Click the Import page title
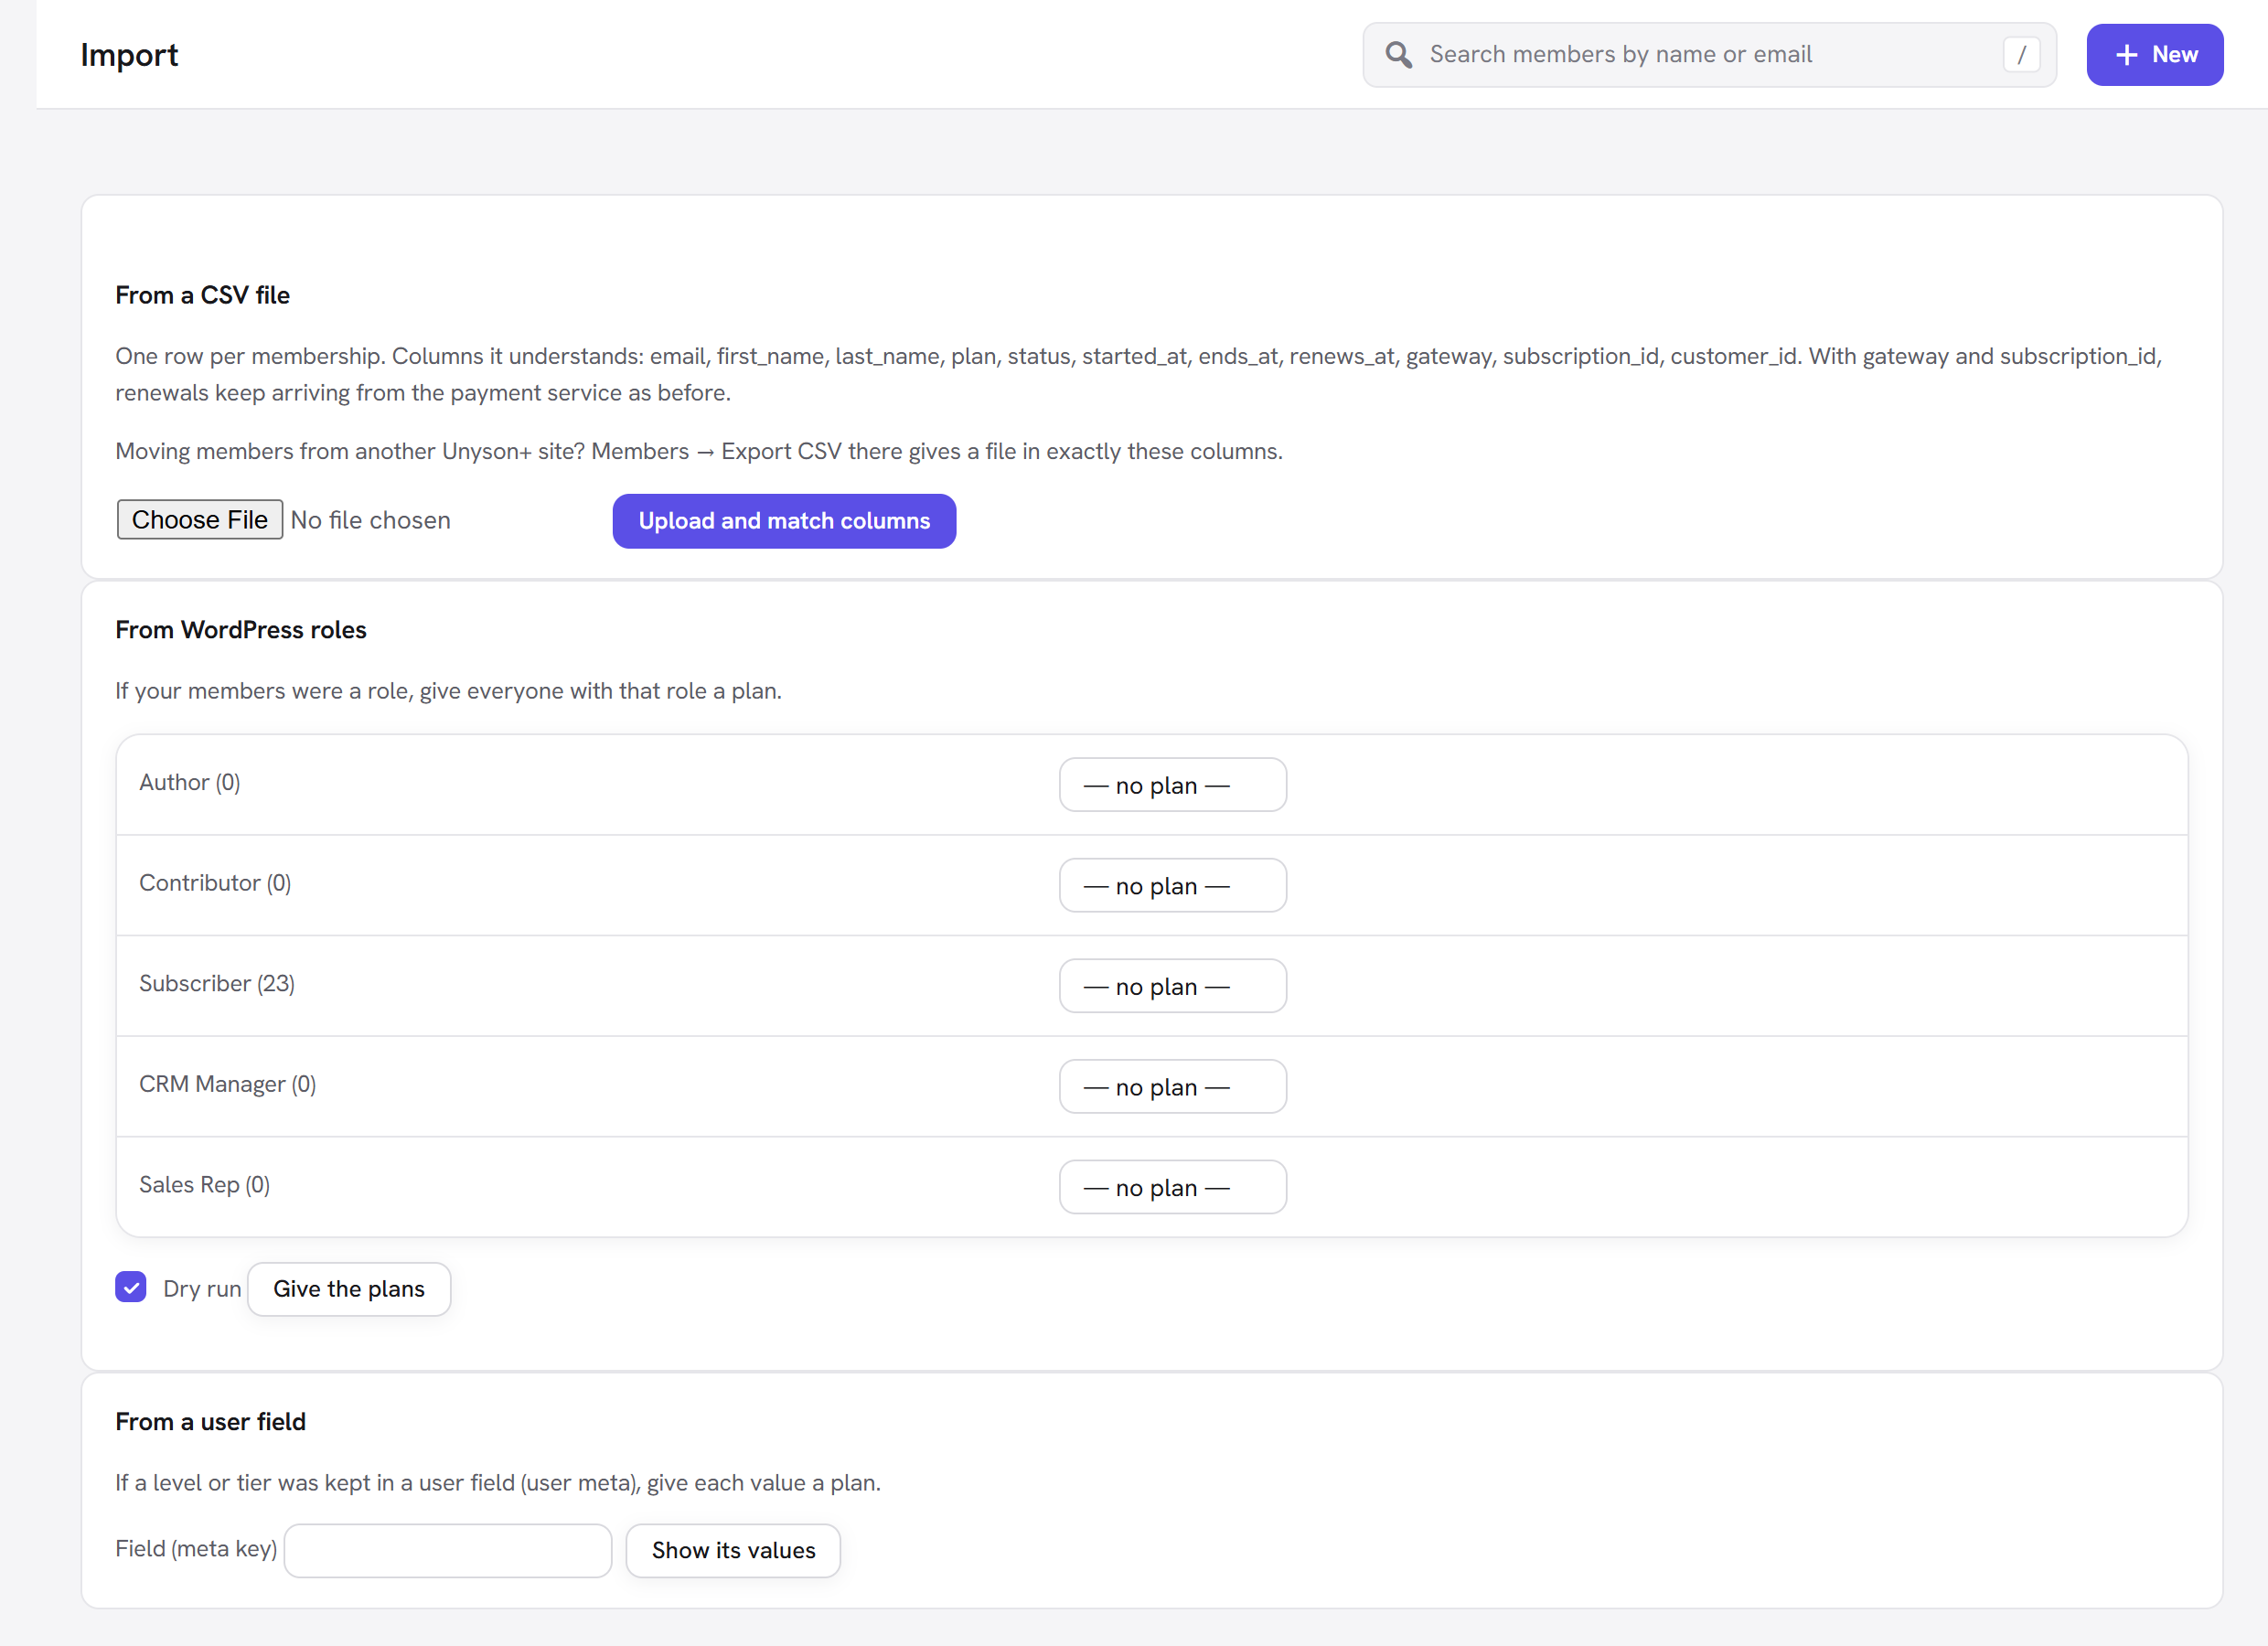This screenshot has height=1646, width=2268. (x=129, y=55)
